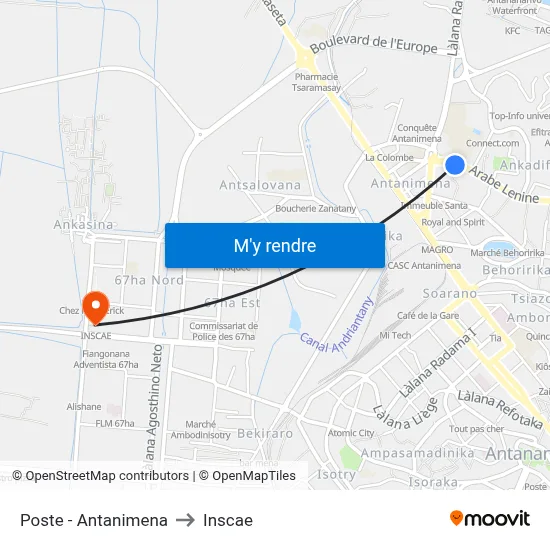The image size is (550, 550).
Task: Select the Pharmacie Tsaramasay map label
Action: (316, 82)
